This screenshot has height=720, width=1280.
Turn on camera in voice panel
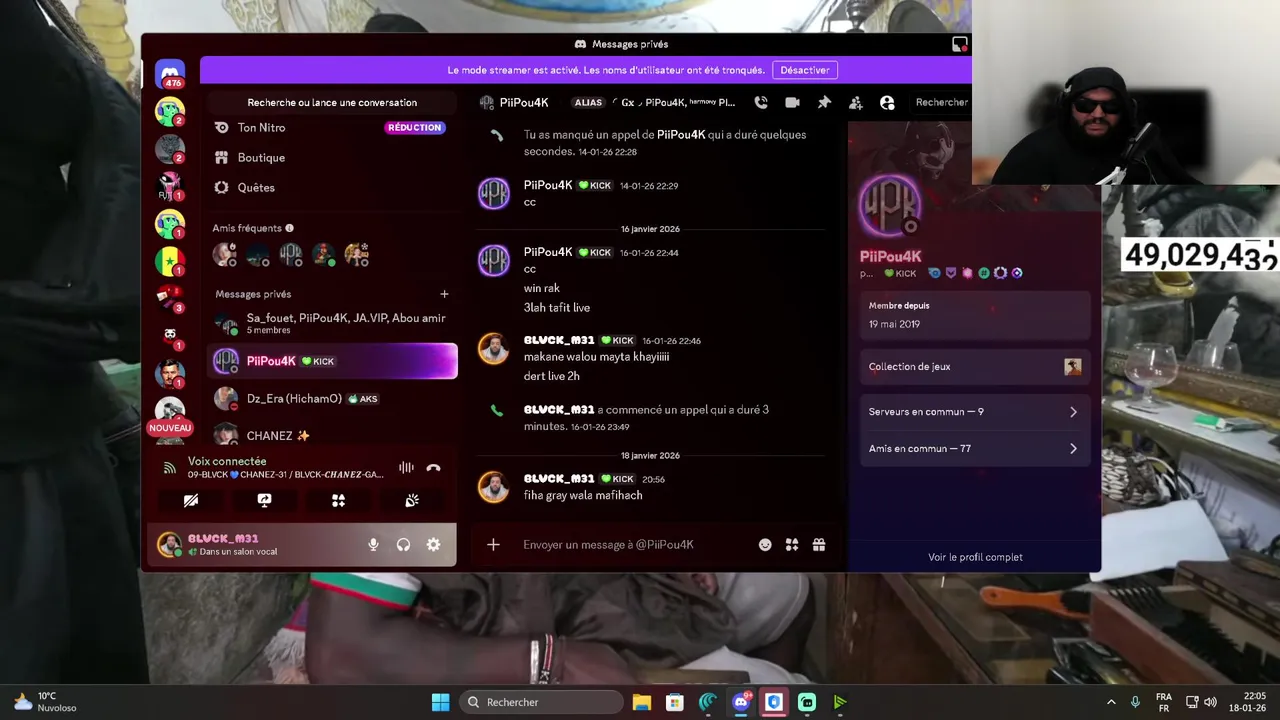point(191,500)
